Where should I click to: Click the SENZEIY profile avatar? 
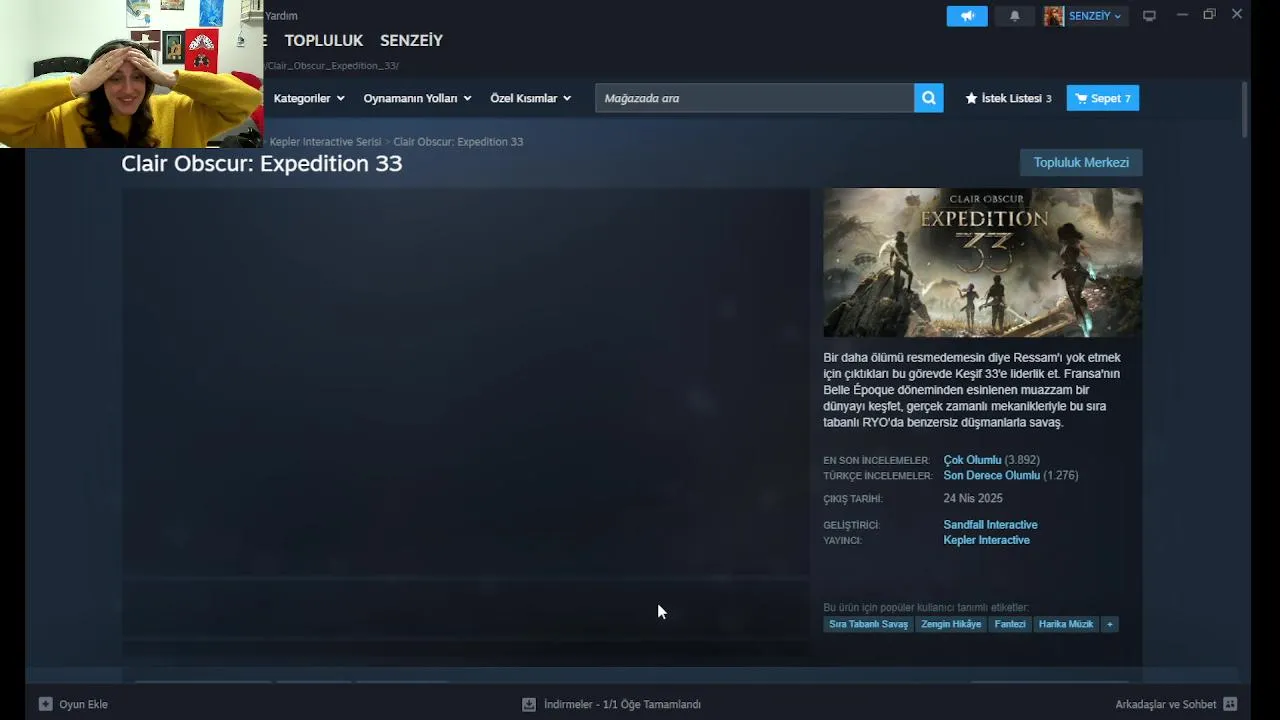(1054, 16)
